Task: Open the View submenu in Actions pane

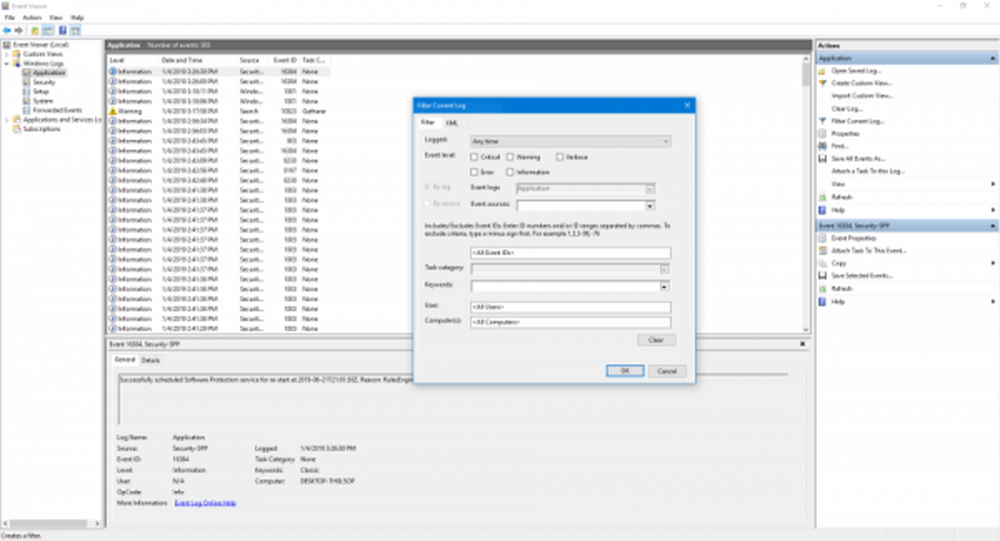Action: click(906, 184)
